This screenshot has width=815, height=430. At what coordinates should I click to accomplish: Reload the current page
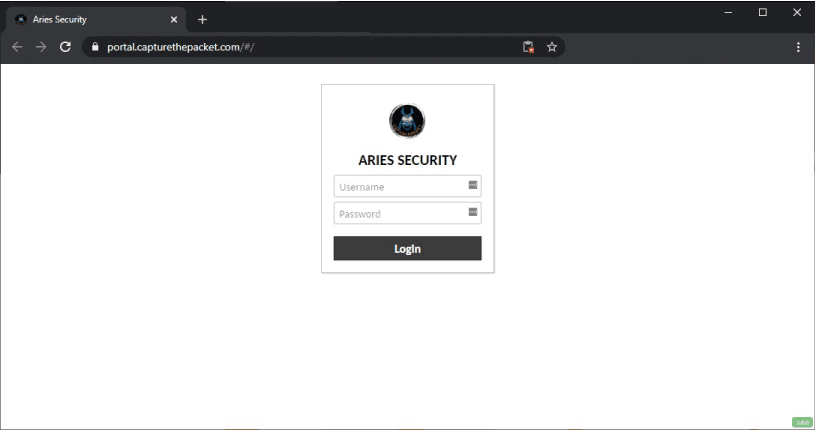pos(65,47)
